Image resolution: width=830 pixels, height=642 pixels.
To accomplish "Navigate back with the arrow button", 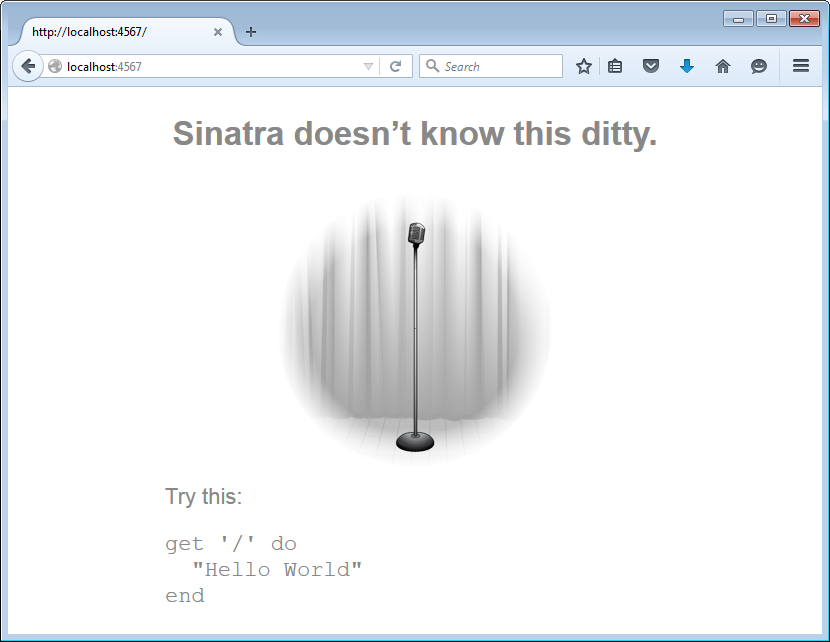I will pyautogui.click(x=27, y=66).
